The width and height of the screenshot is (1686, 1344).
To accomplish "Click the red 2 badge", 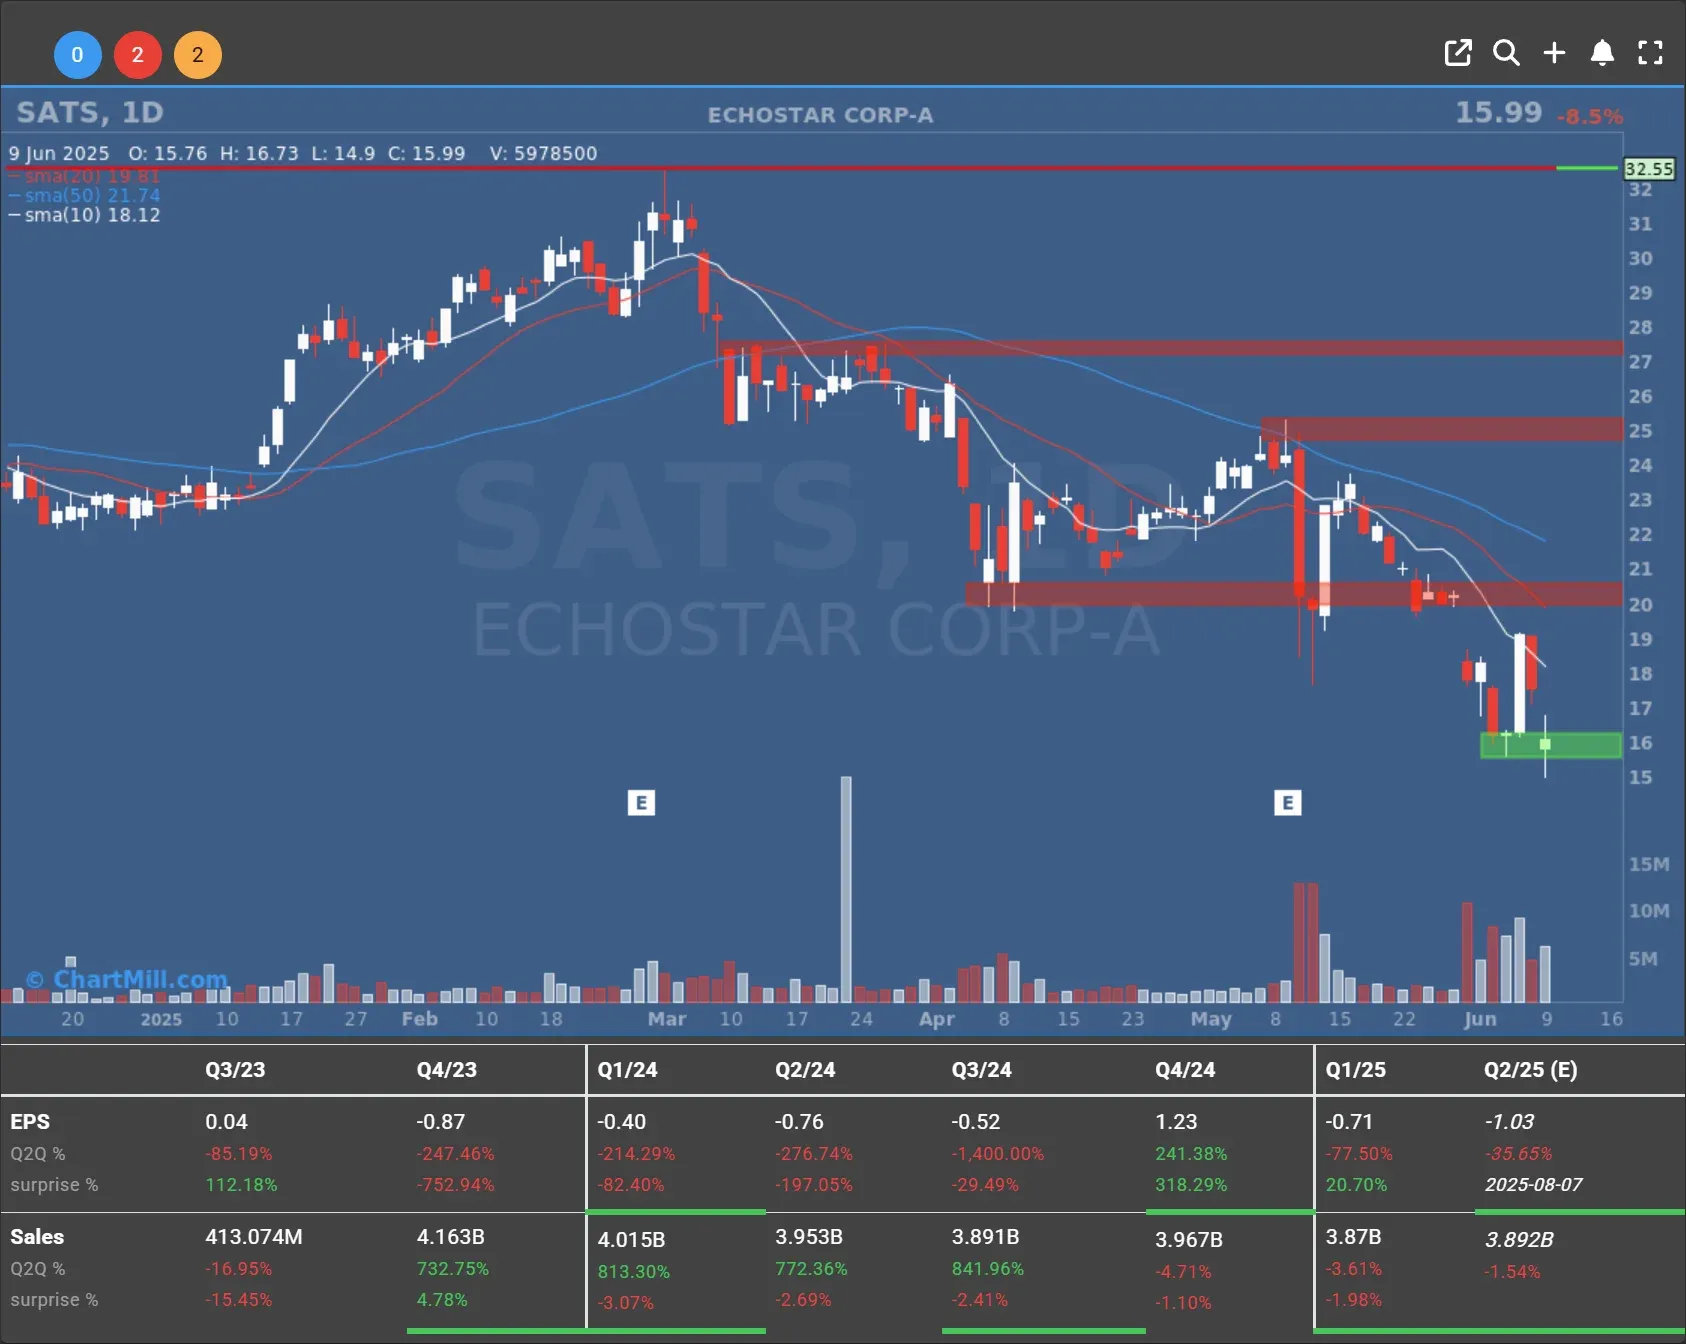I will (138, 55).
